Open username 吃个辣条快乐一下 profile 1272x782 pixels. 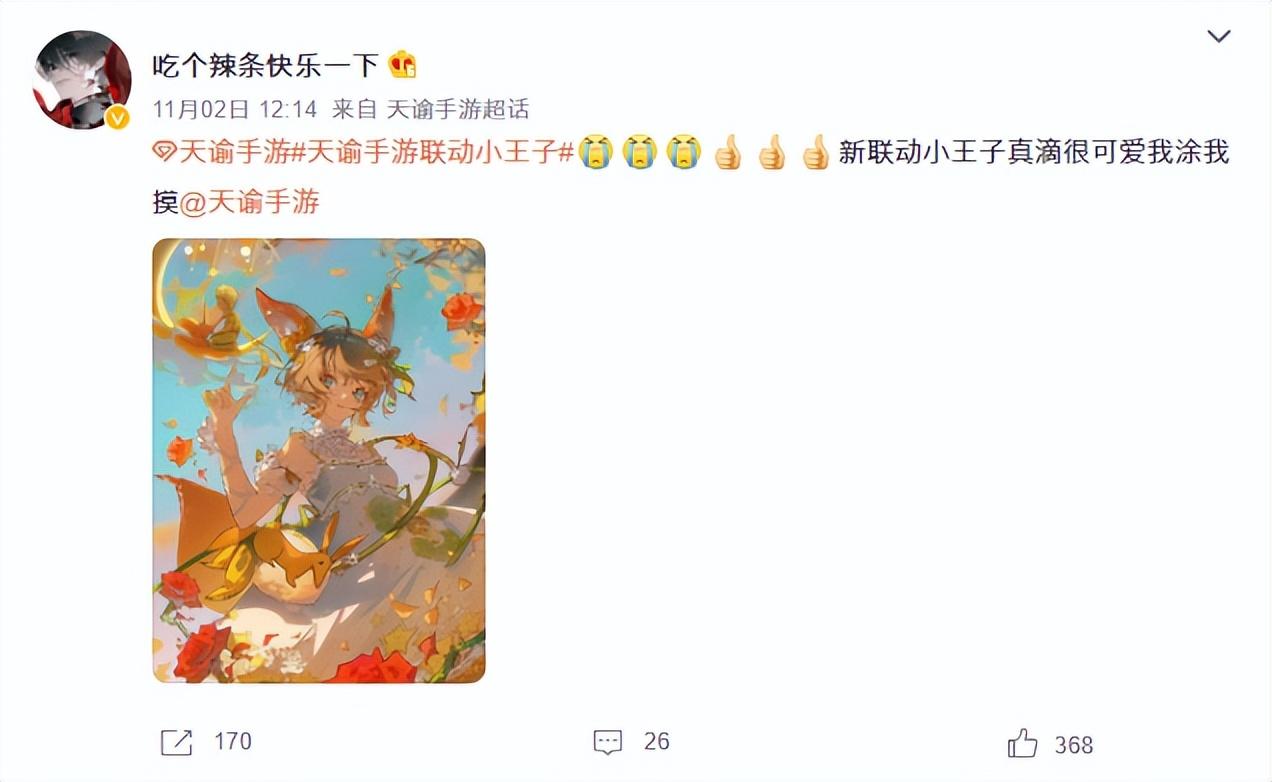[266, 65]
